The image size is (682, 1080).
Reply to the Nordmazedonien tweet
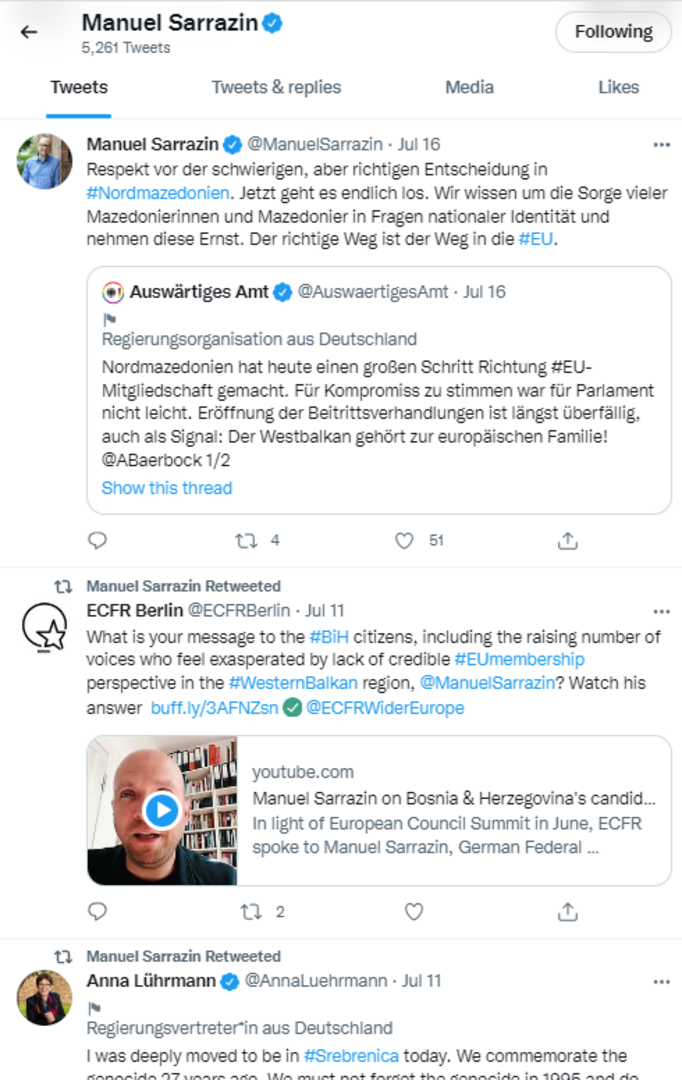click(x=97, y=541)
